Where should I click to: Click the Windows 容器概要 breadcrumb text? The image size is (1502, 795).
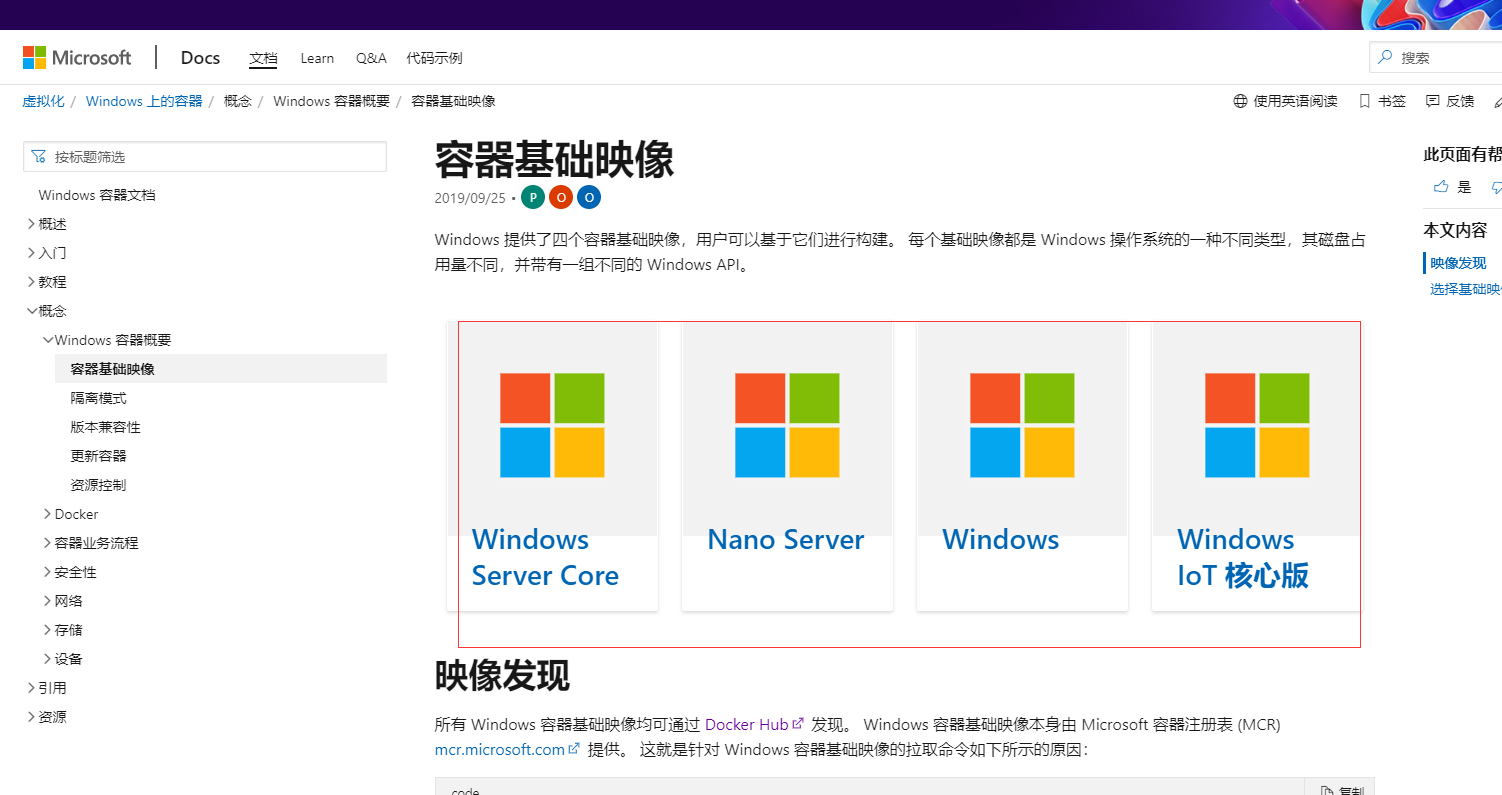pos(331,101)
